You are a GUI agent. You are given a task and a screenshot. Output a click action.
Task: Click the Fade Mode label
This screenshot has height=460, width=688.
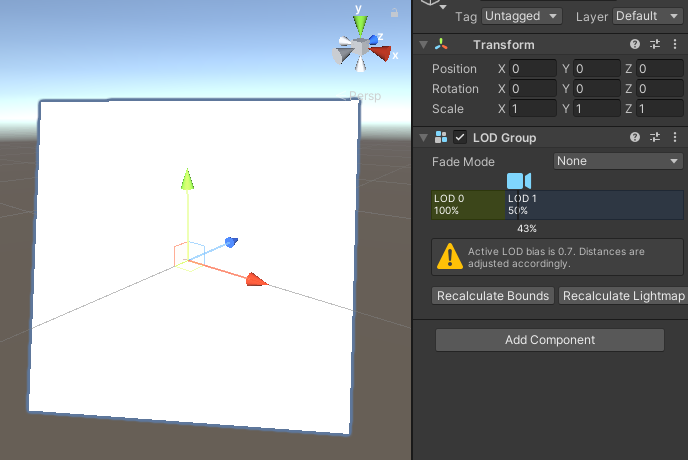(x=463, y=162)
